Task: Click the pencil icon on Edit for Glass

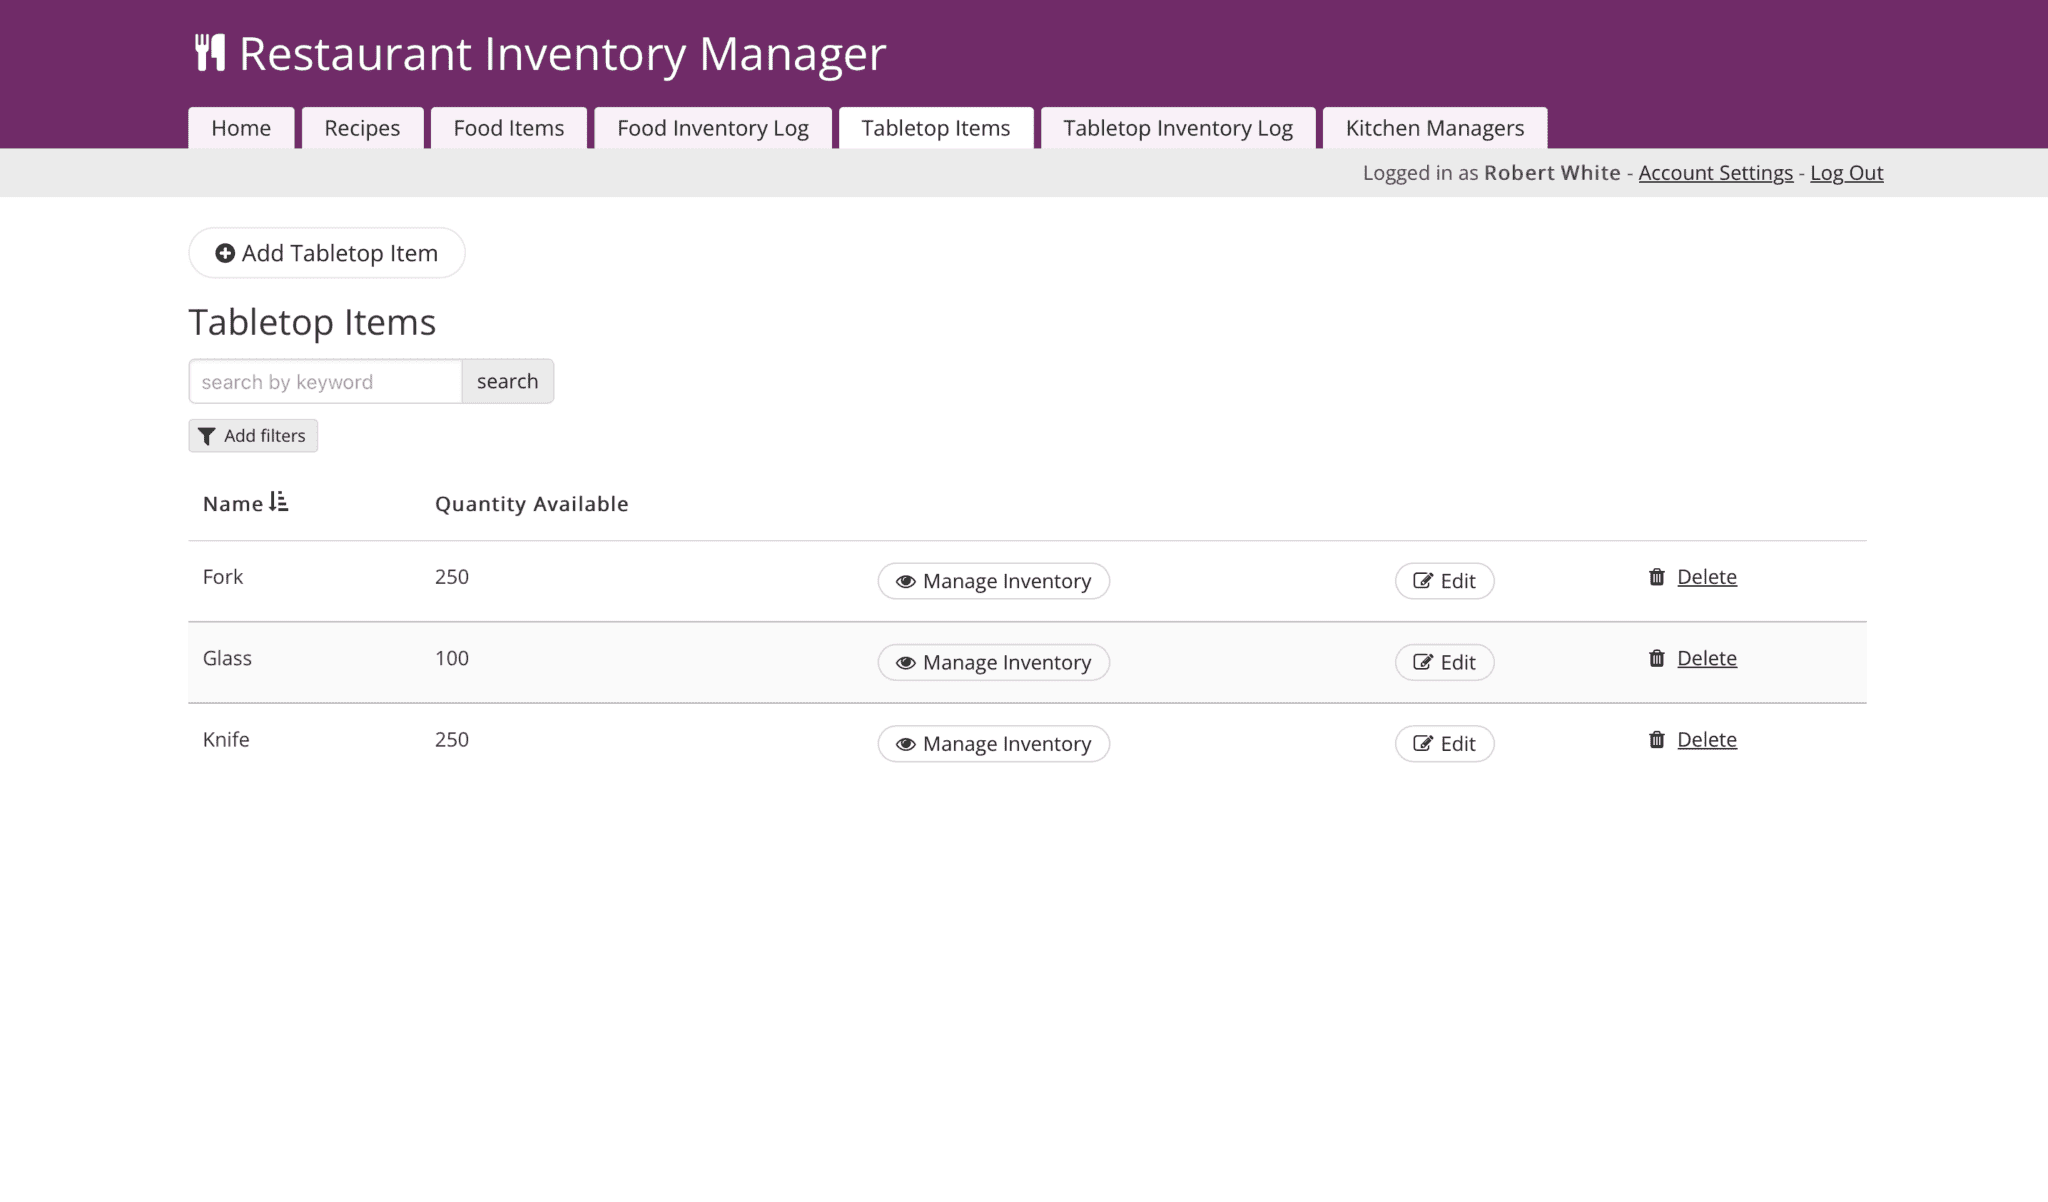Action: point(1422,662)
